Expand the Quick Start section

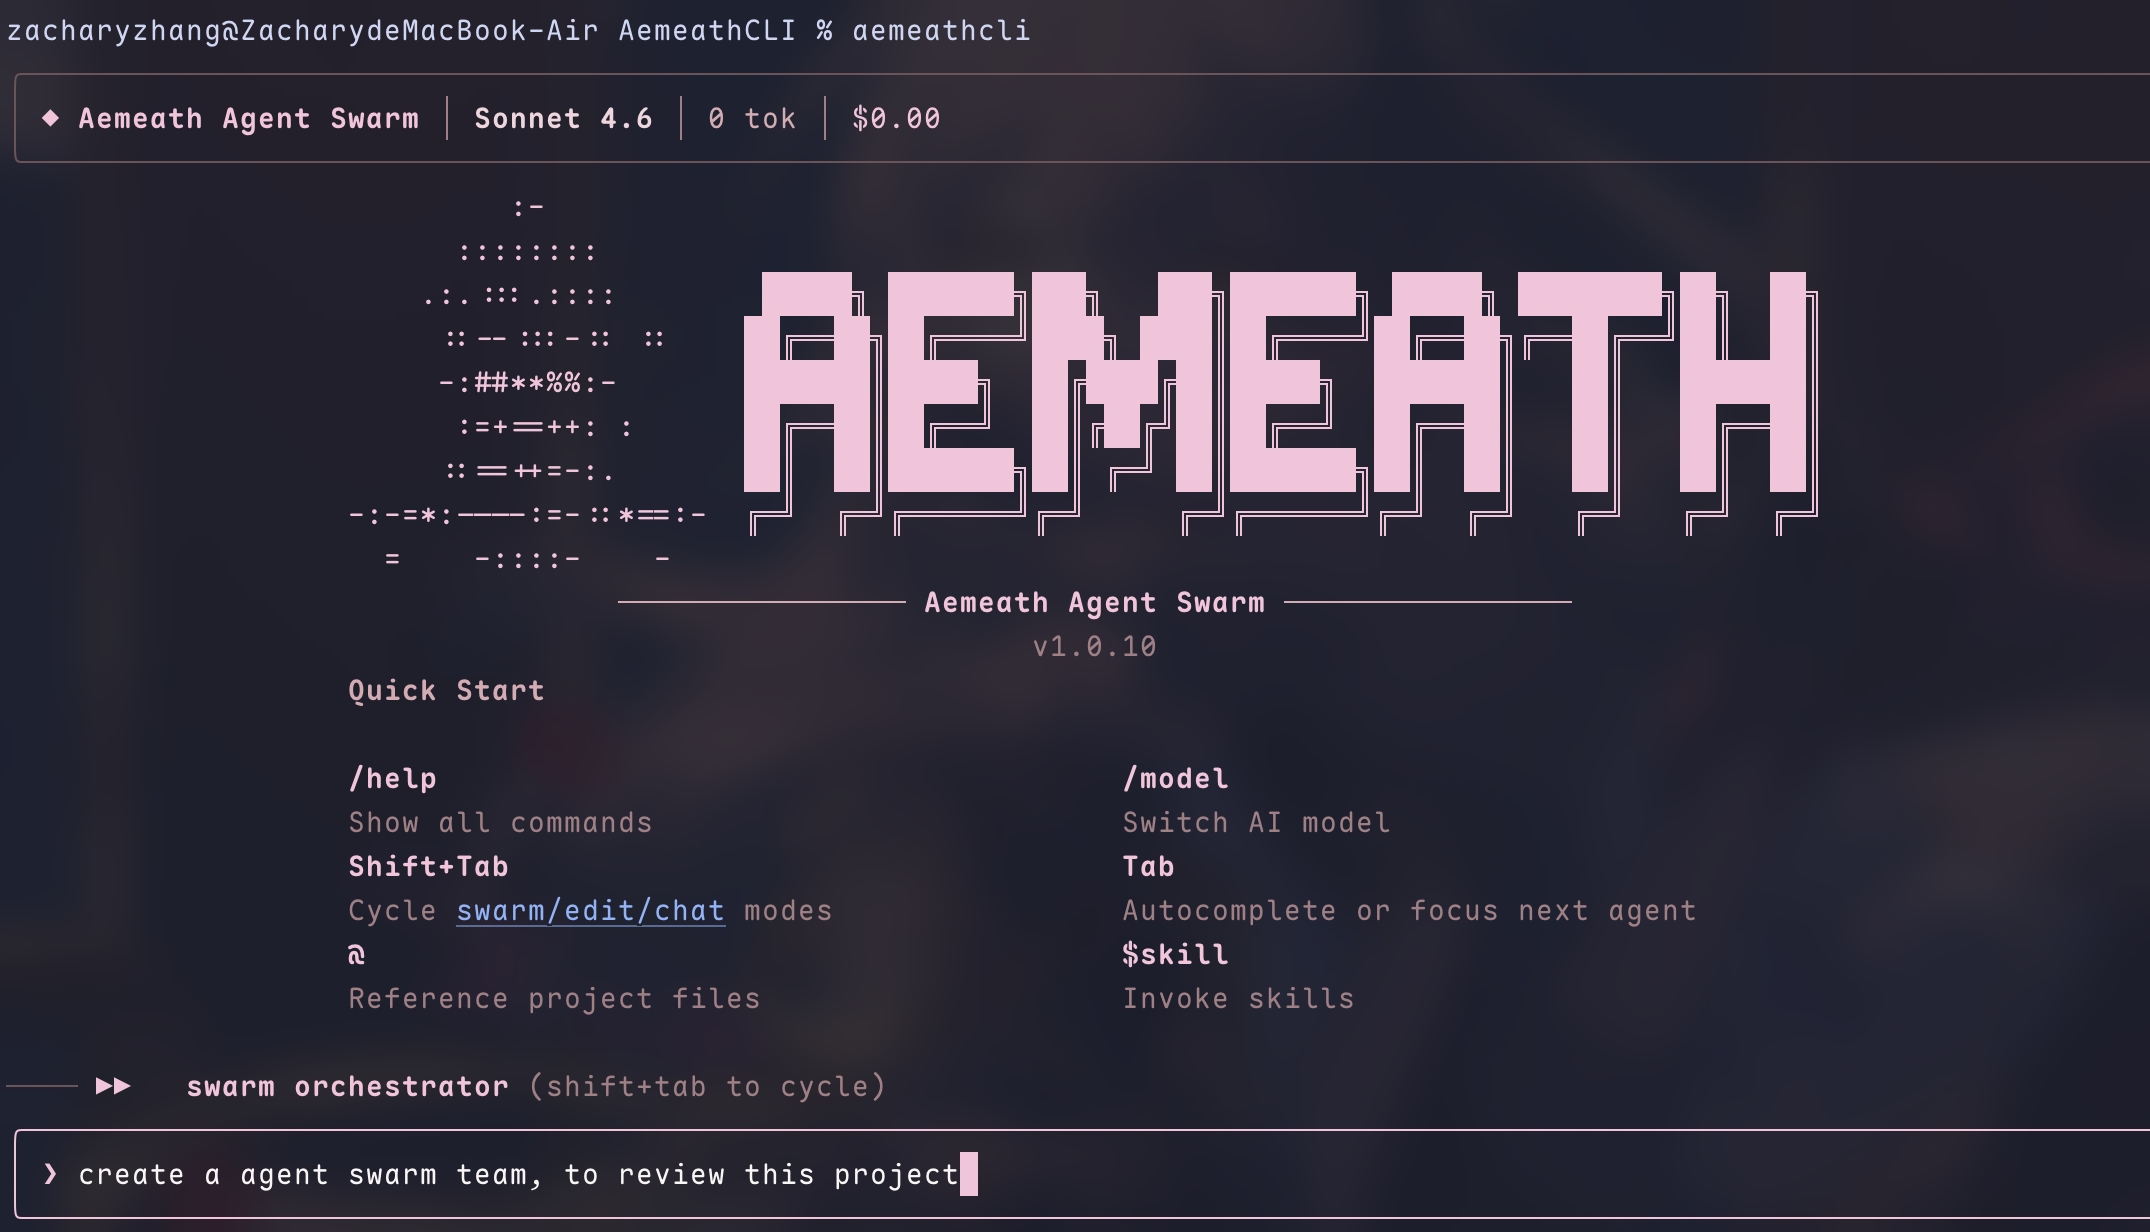446,690
